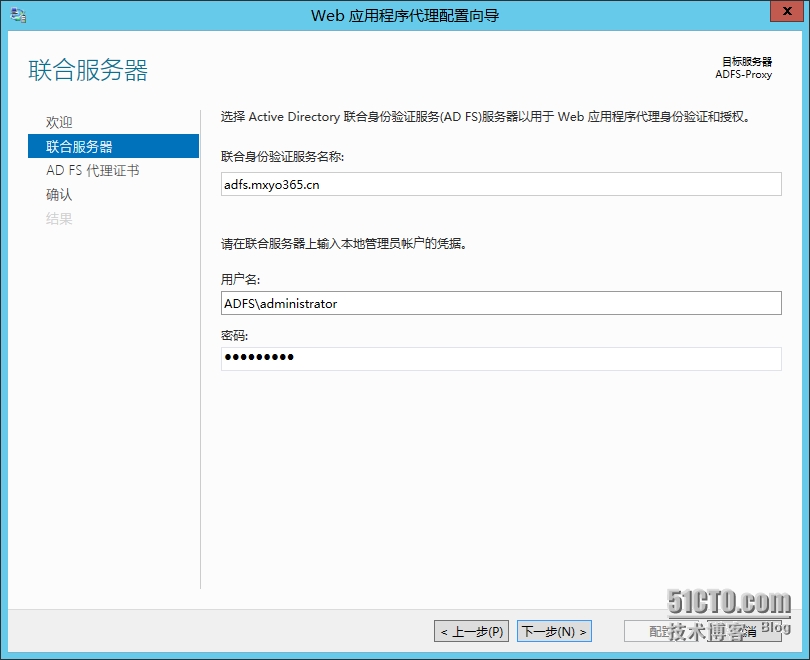Click the 密码 field label

coord(234,335)
